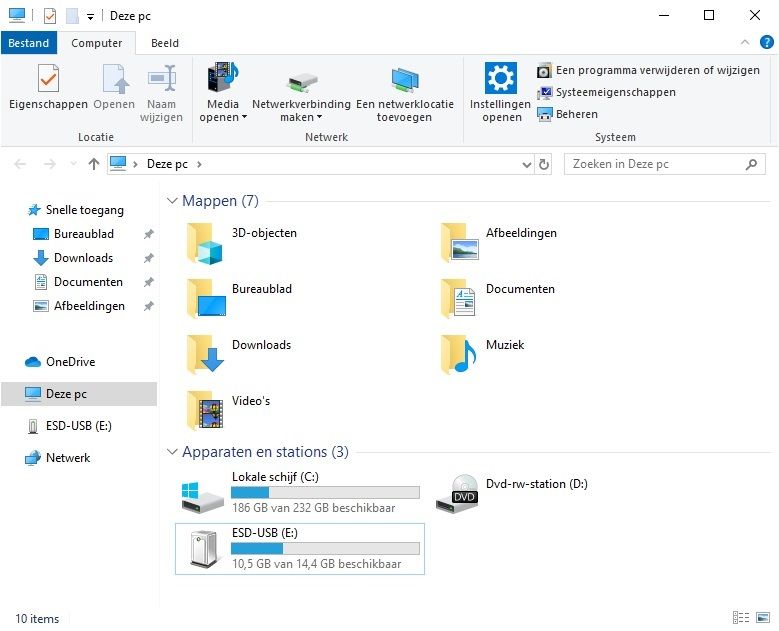779x631 pixels.
Task: Click the pin next to Afbeeldingen
Action: tap(149, 306)
